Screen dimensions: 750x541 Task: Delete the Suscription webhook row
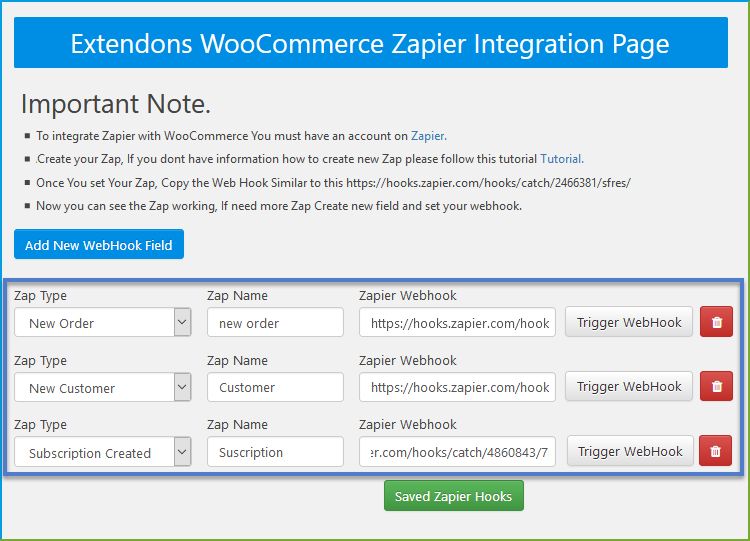(715, 451)
